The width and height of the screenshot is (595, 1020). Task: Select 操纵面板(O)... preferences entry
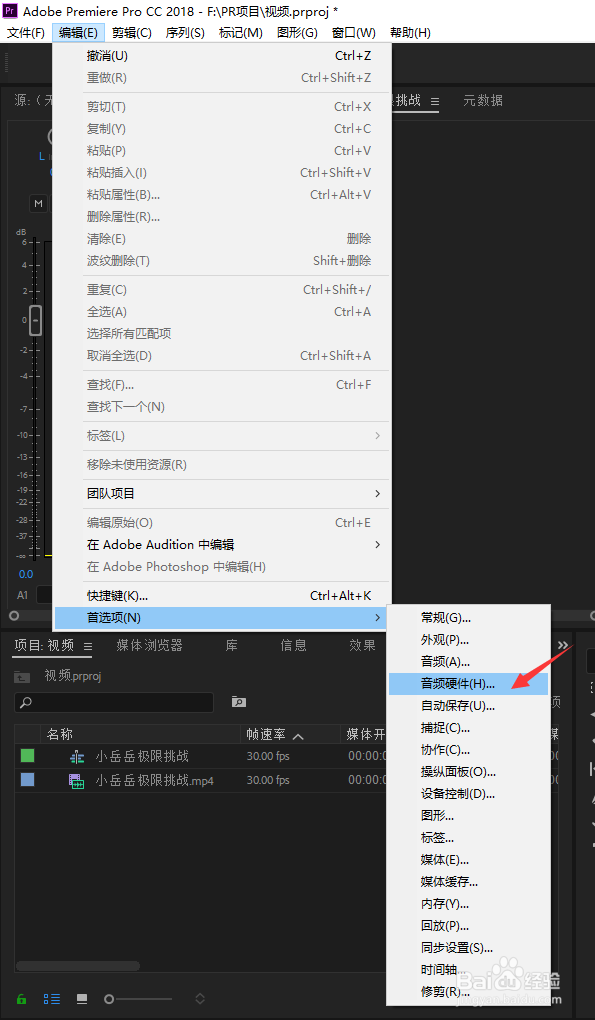pyautogui.click(x=468, y=772)
